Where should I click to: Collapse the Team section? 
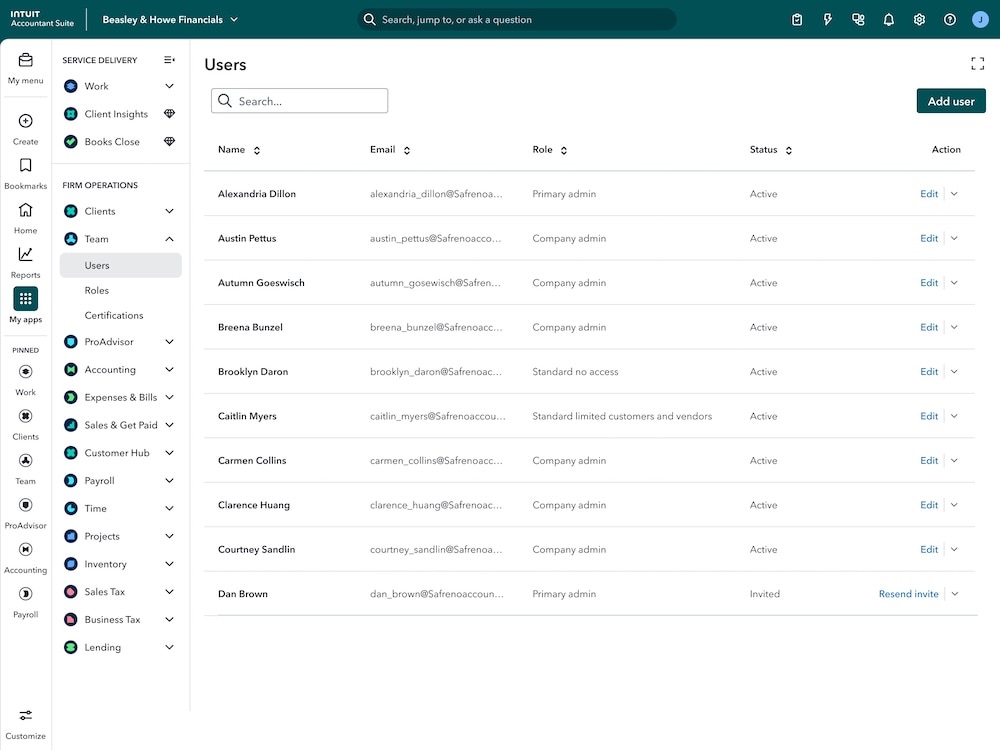tap(169, 239)
